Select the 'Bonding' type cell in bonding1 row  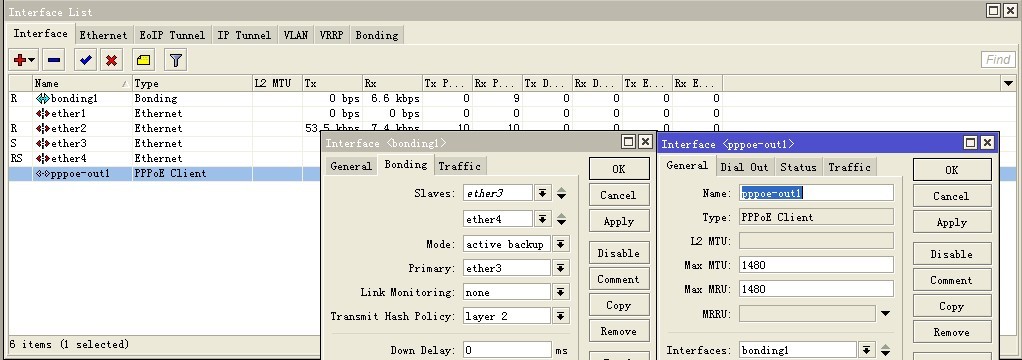pos(192,98)
